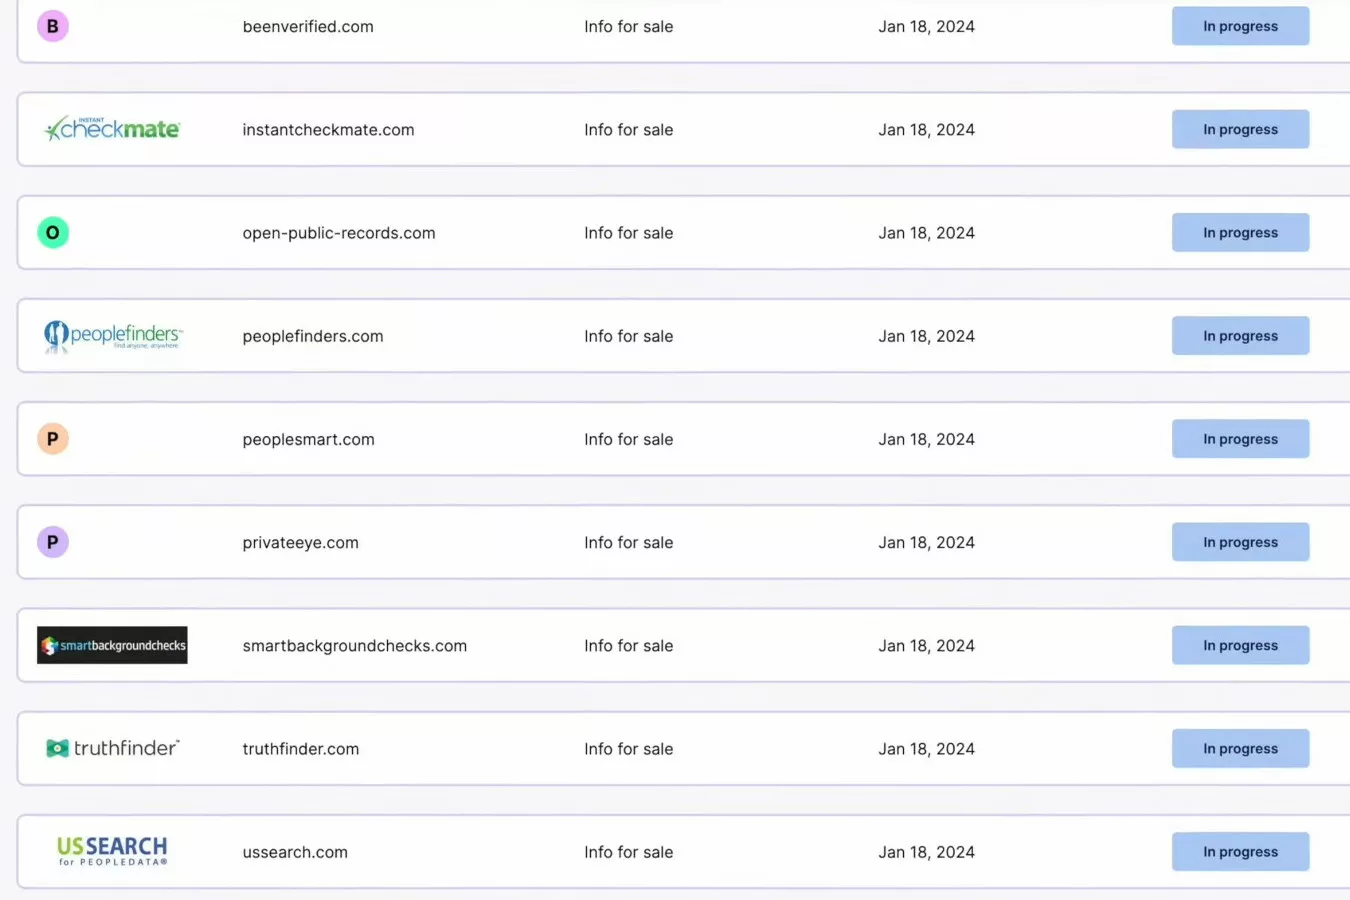Screen dimensions: 1350x900
Task: Click In progress button for peoplefinders.com
Action: coord(1240,336)
